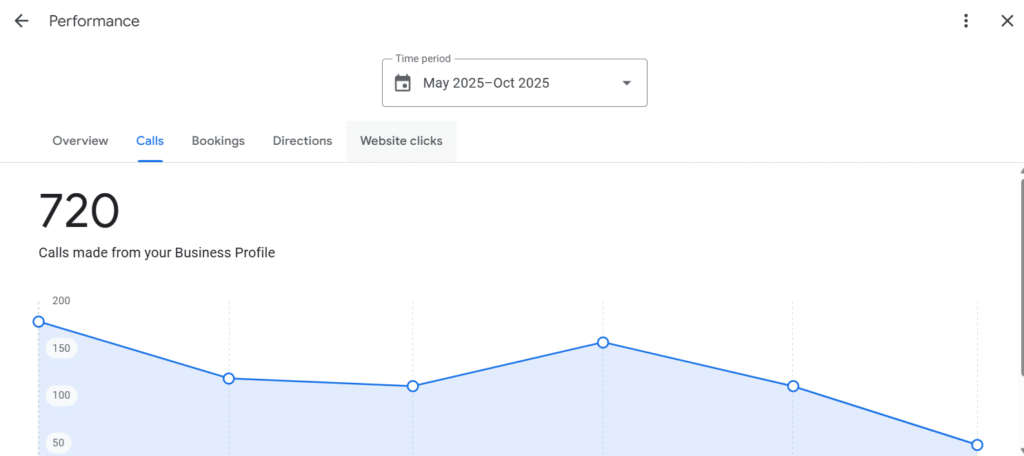Screen dimensions: 1024x456
Task: Select the May 2025–Oct 2025 date range text
Action: click(x=486, y=83)
